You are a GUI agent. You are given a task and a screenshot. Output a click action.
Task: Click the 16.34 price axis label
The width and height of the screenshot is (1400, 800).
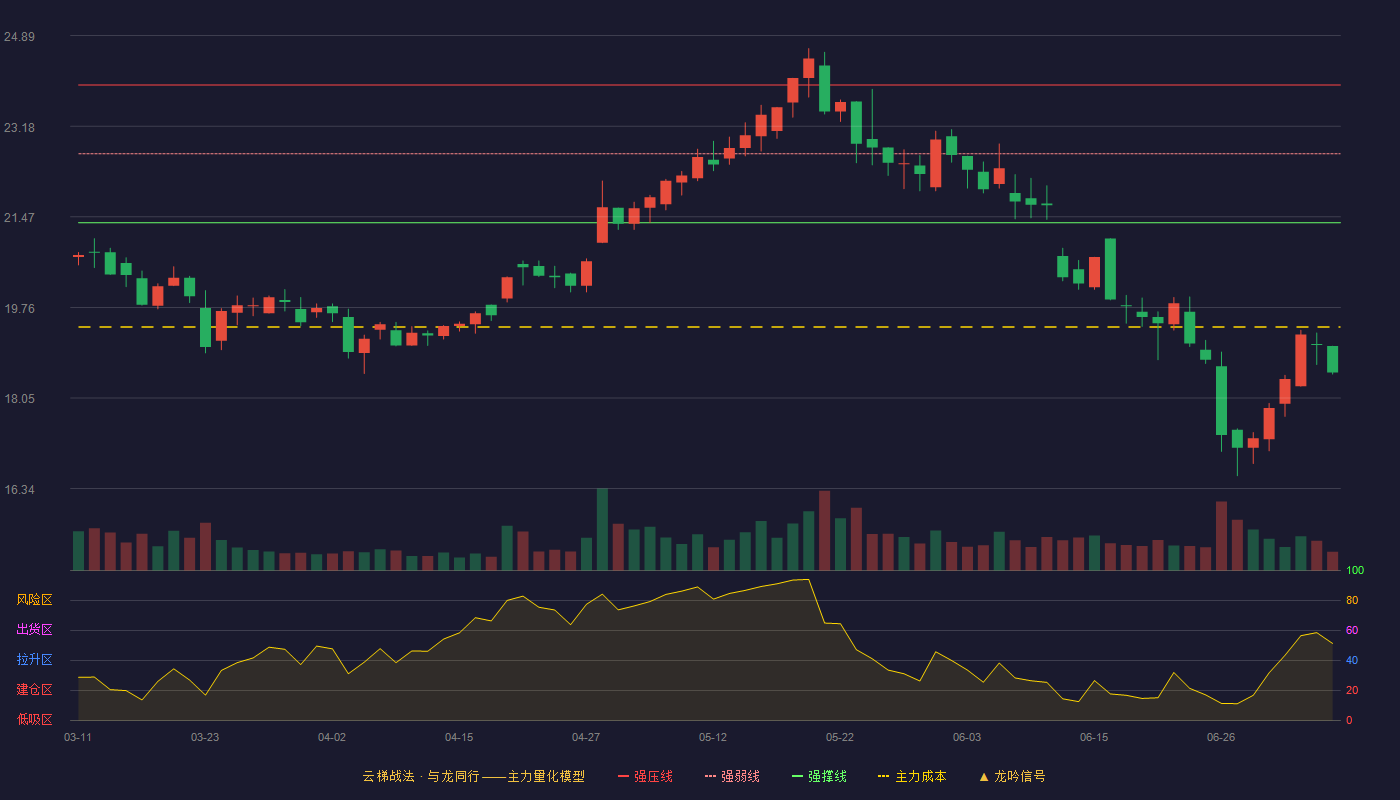[x=19, y=490]
